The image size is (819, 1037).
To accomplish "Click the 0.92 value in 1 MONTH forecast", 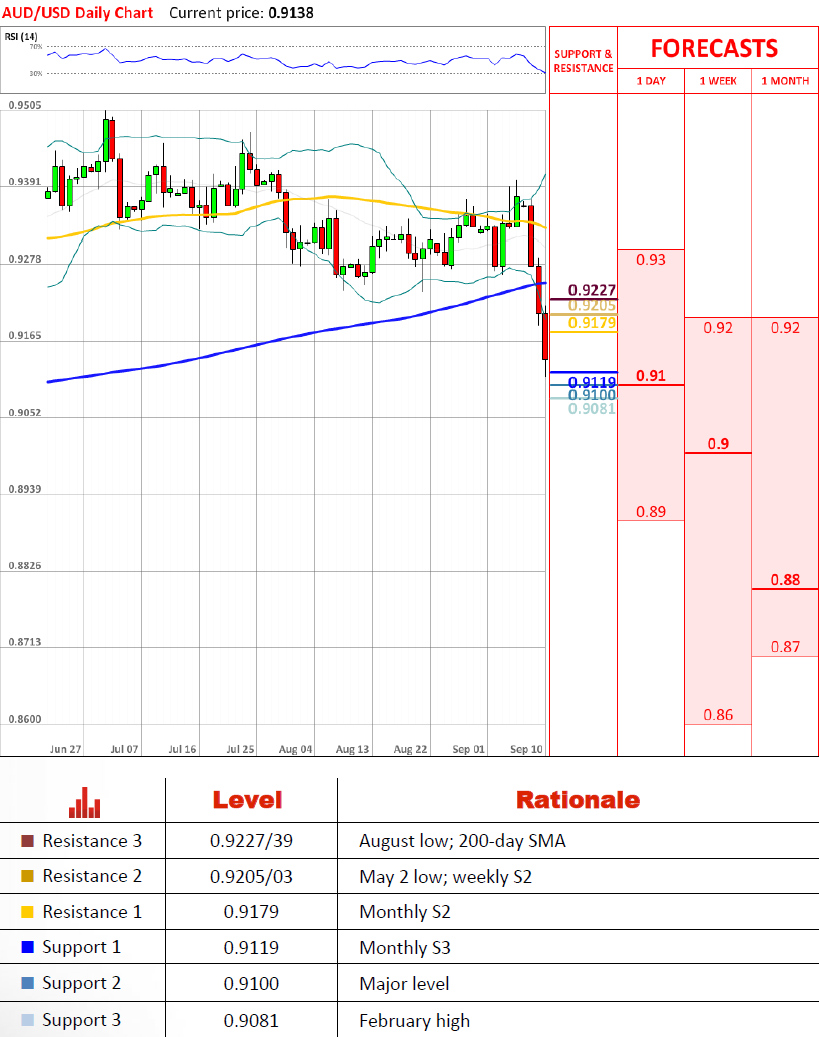I will 785,328.
